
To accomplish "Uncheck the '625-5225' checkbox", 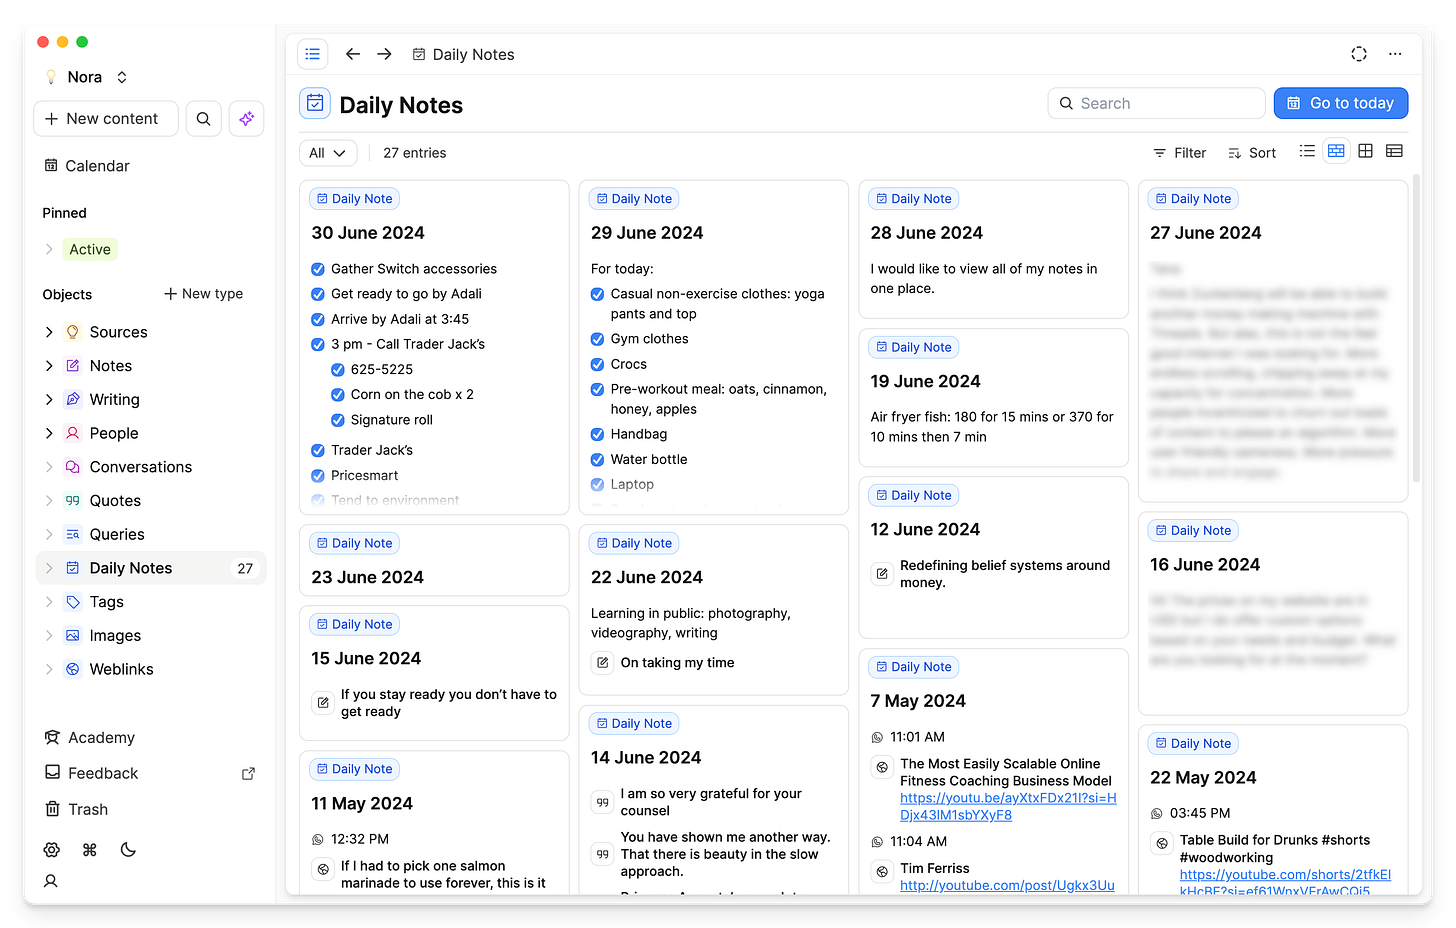I will coord(338,370).
